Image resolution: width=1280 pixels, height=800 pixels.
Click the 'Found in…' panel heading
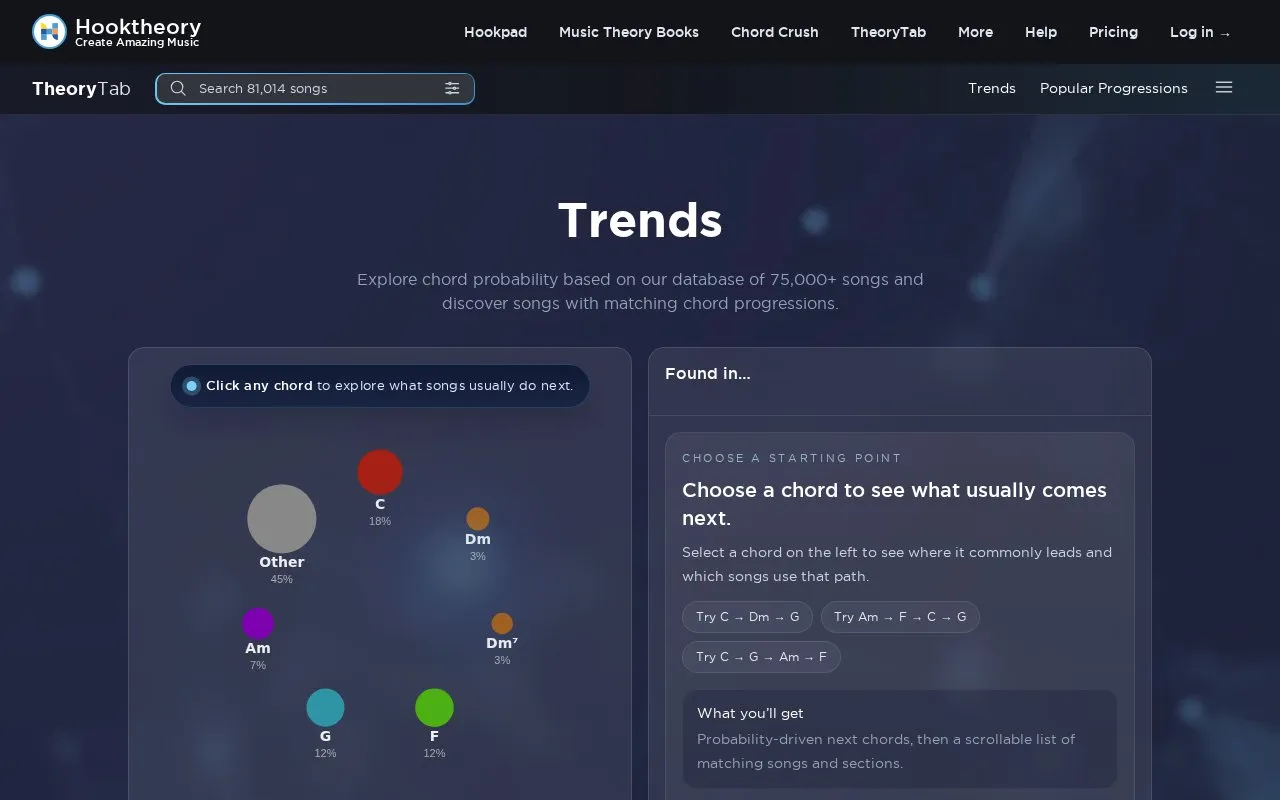point(708,373)
